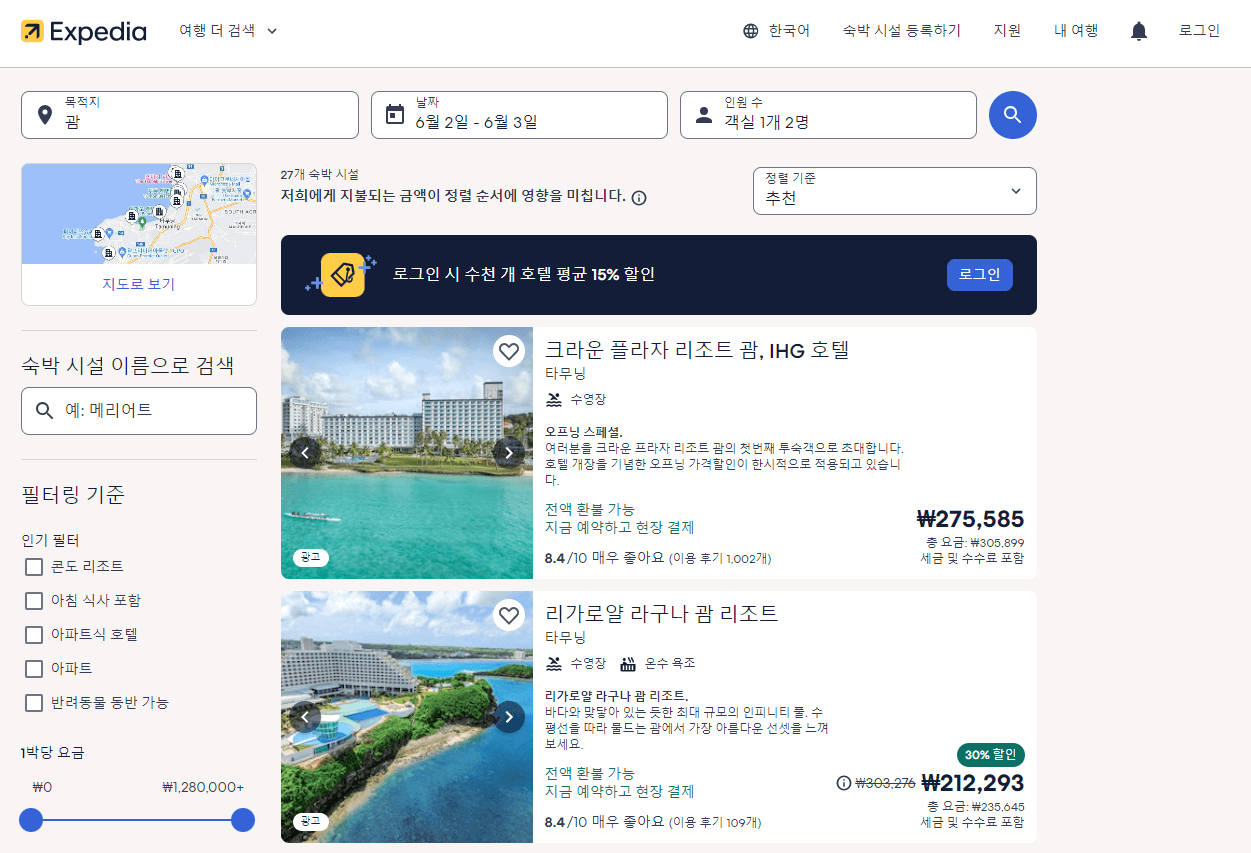Viewport: 1251px width, 853px height.
Task: Click pool icon on Crowne Plaza listing
Action: pyautogui.click(x=554, y=400)
